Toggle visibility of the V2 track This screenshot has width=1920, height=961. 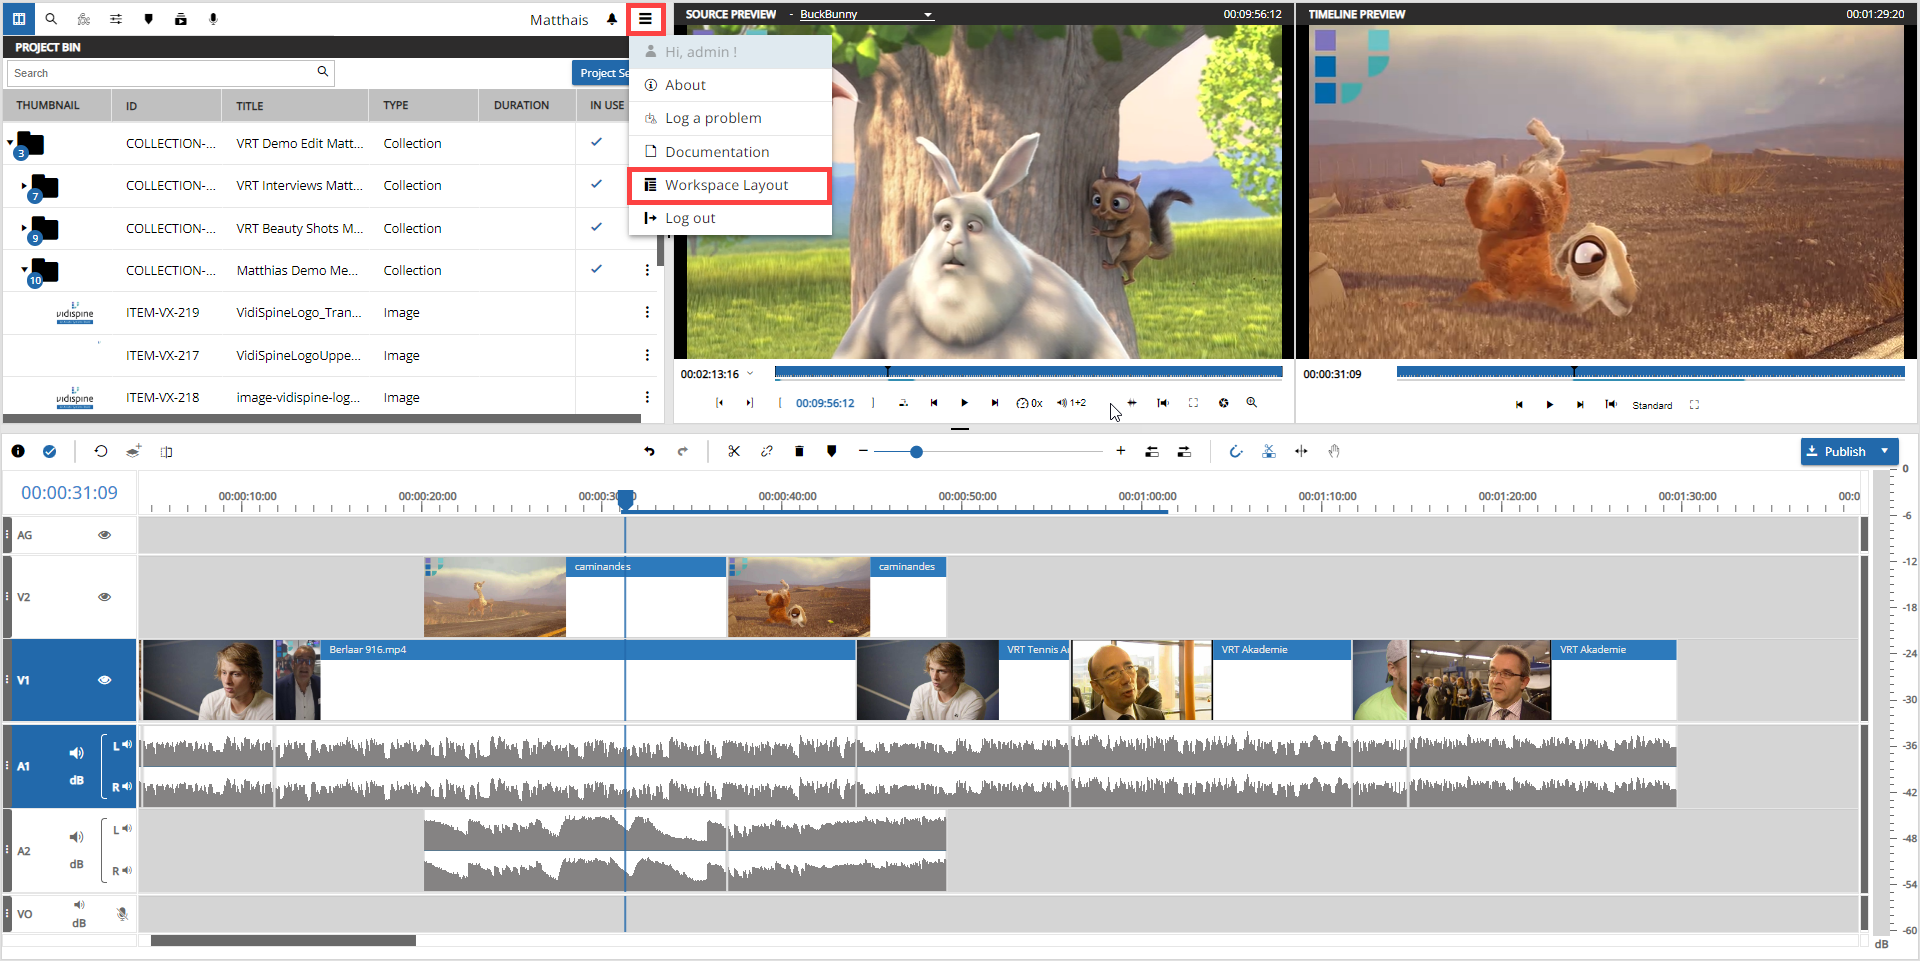pos(104,597)
